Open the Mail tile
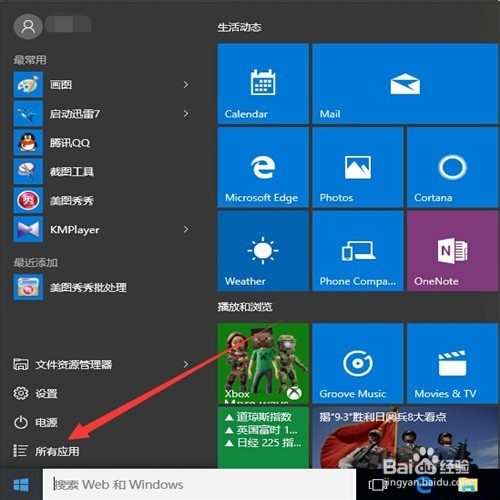Image resolution: width=500 pixels, height=500 pixels. click(x=405, y=84)
